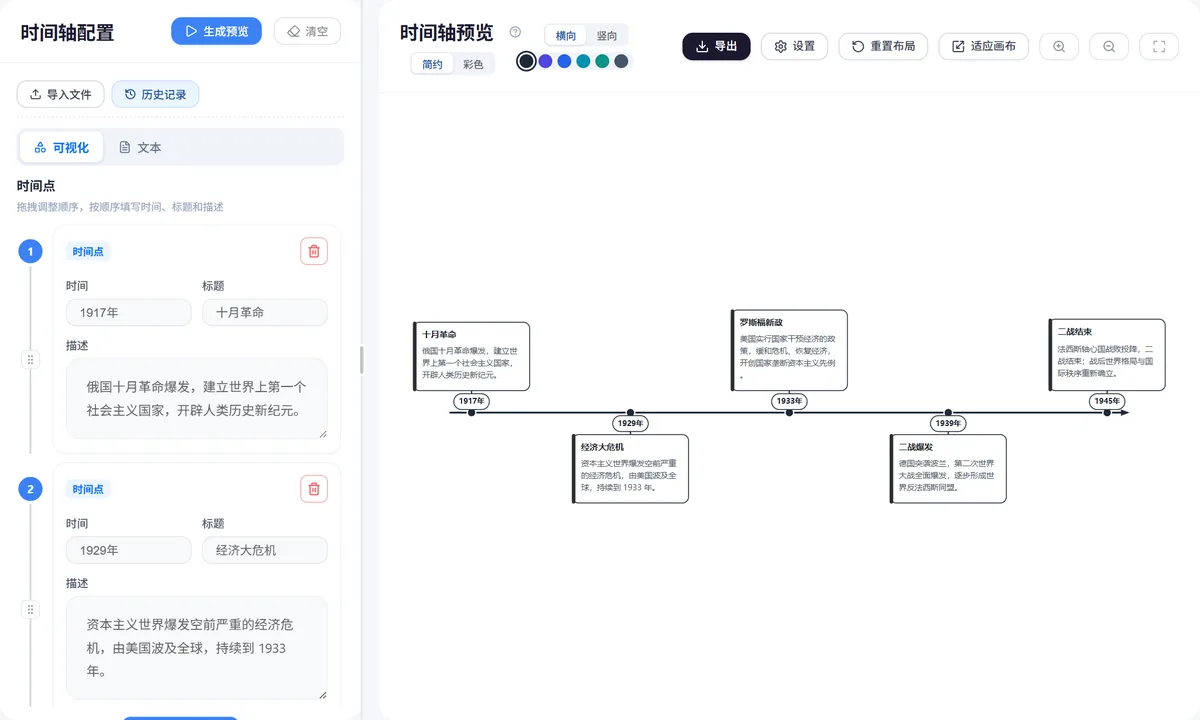Click the 清空 clear button
The width and height of the screenshot is (1200, 720).
[307, 31]
